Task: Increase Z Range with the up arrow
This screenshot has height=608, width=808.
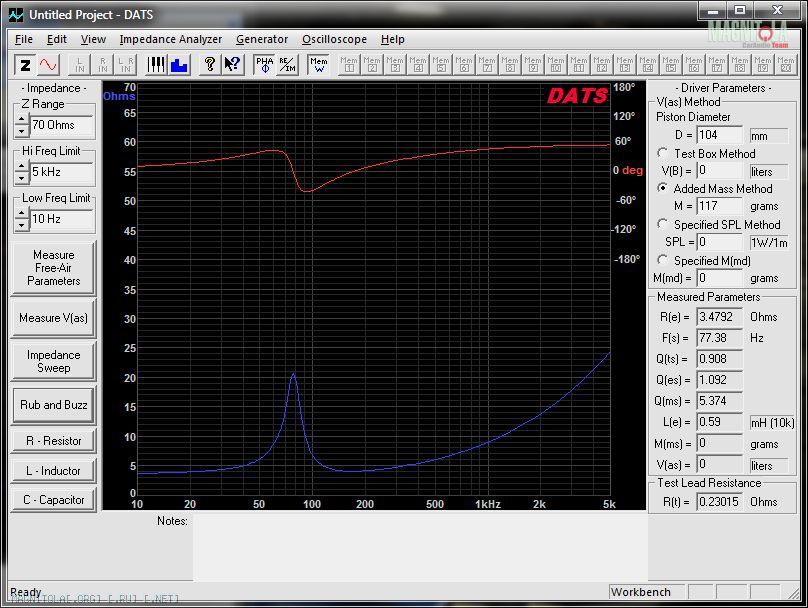Action: pyautogui.click(x=22, y=120)
